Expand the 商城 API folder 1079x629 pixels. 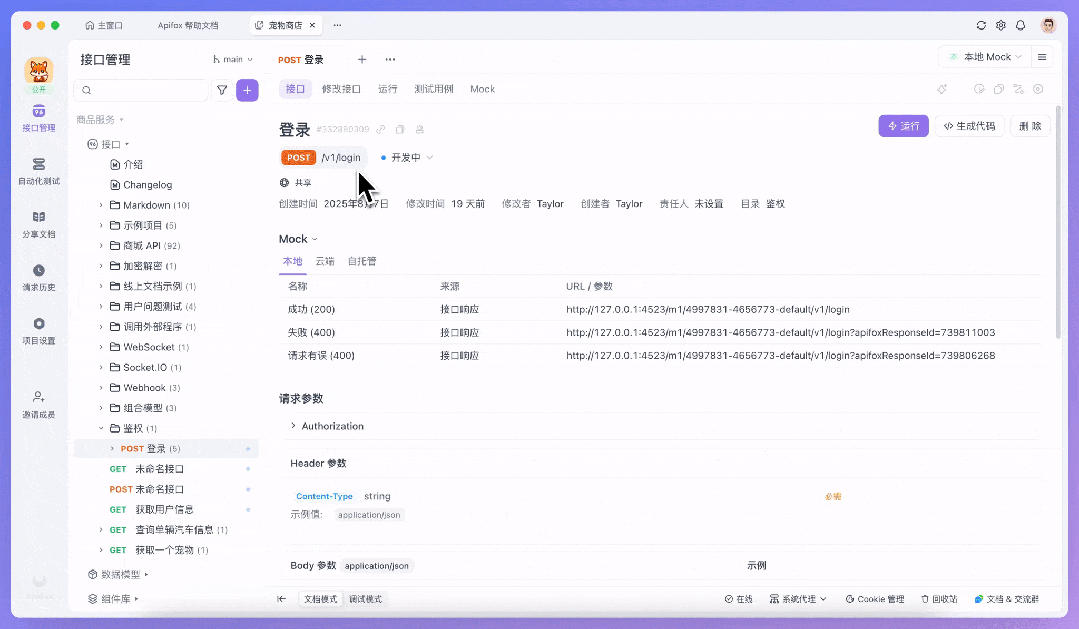(x=100, y=246)
